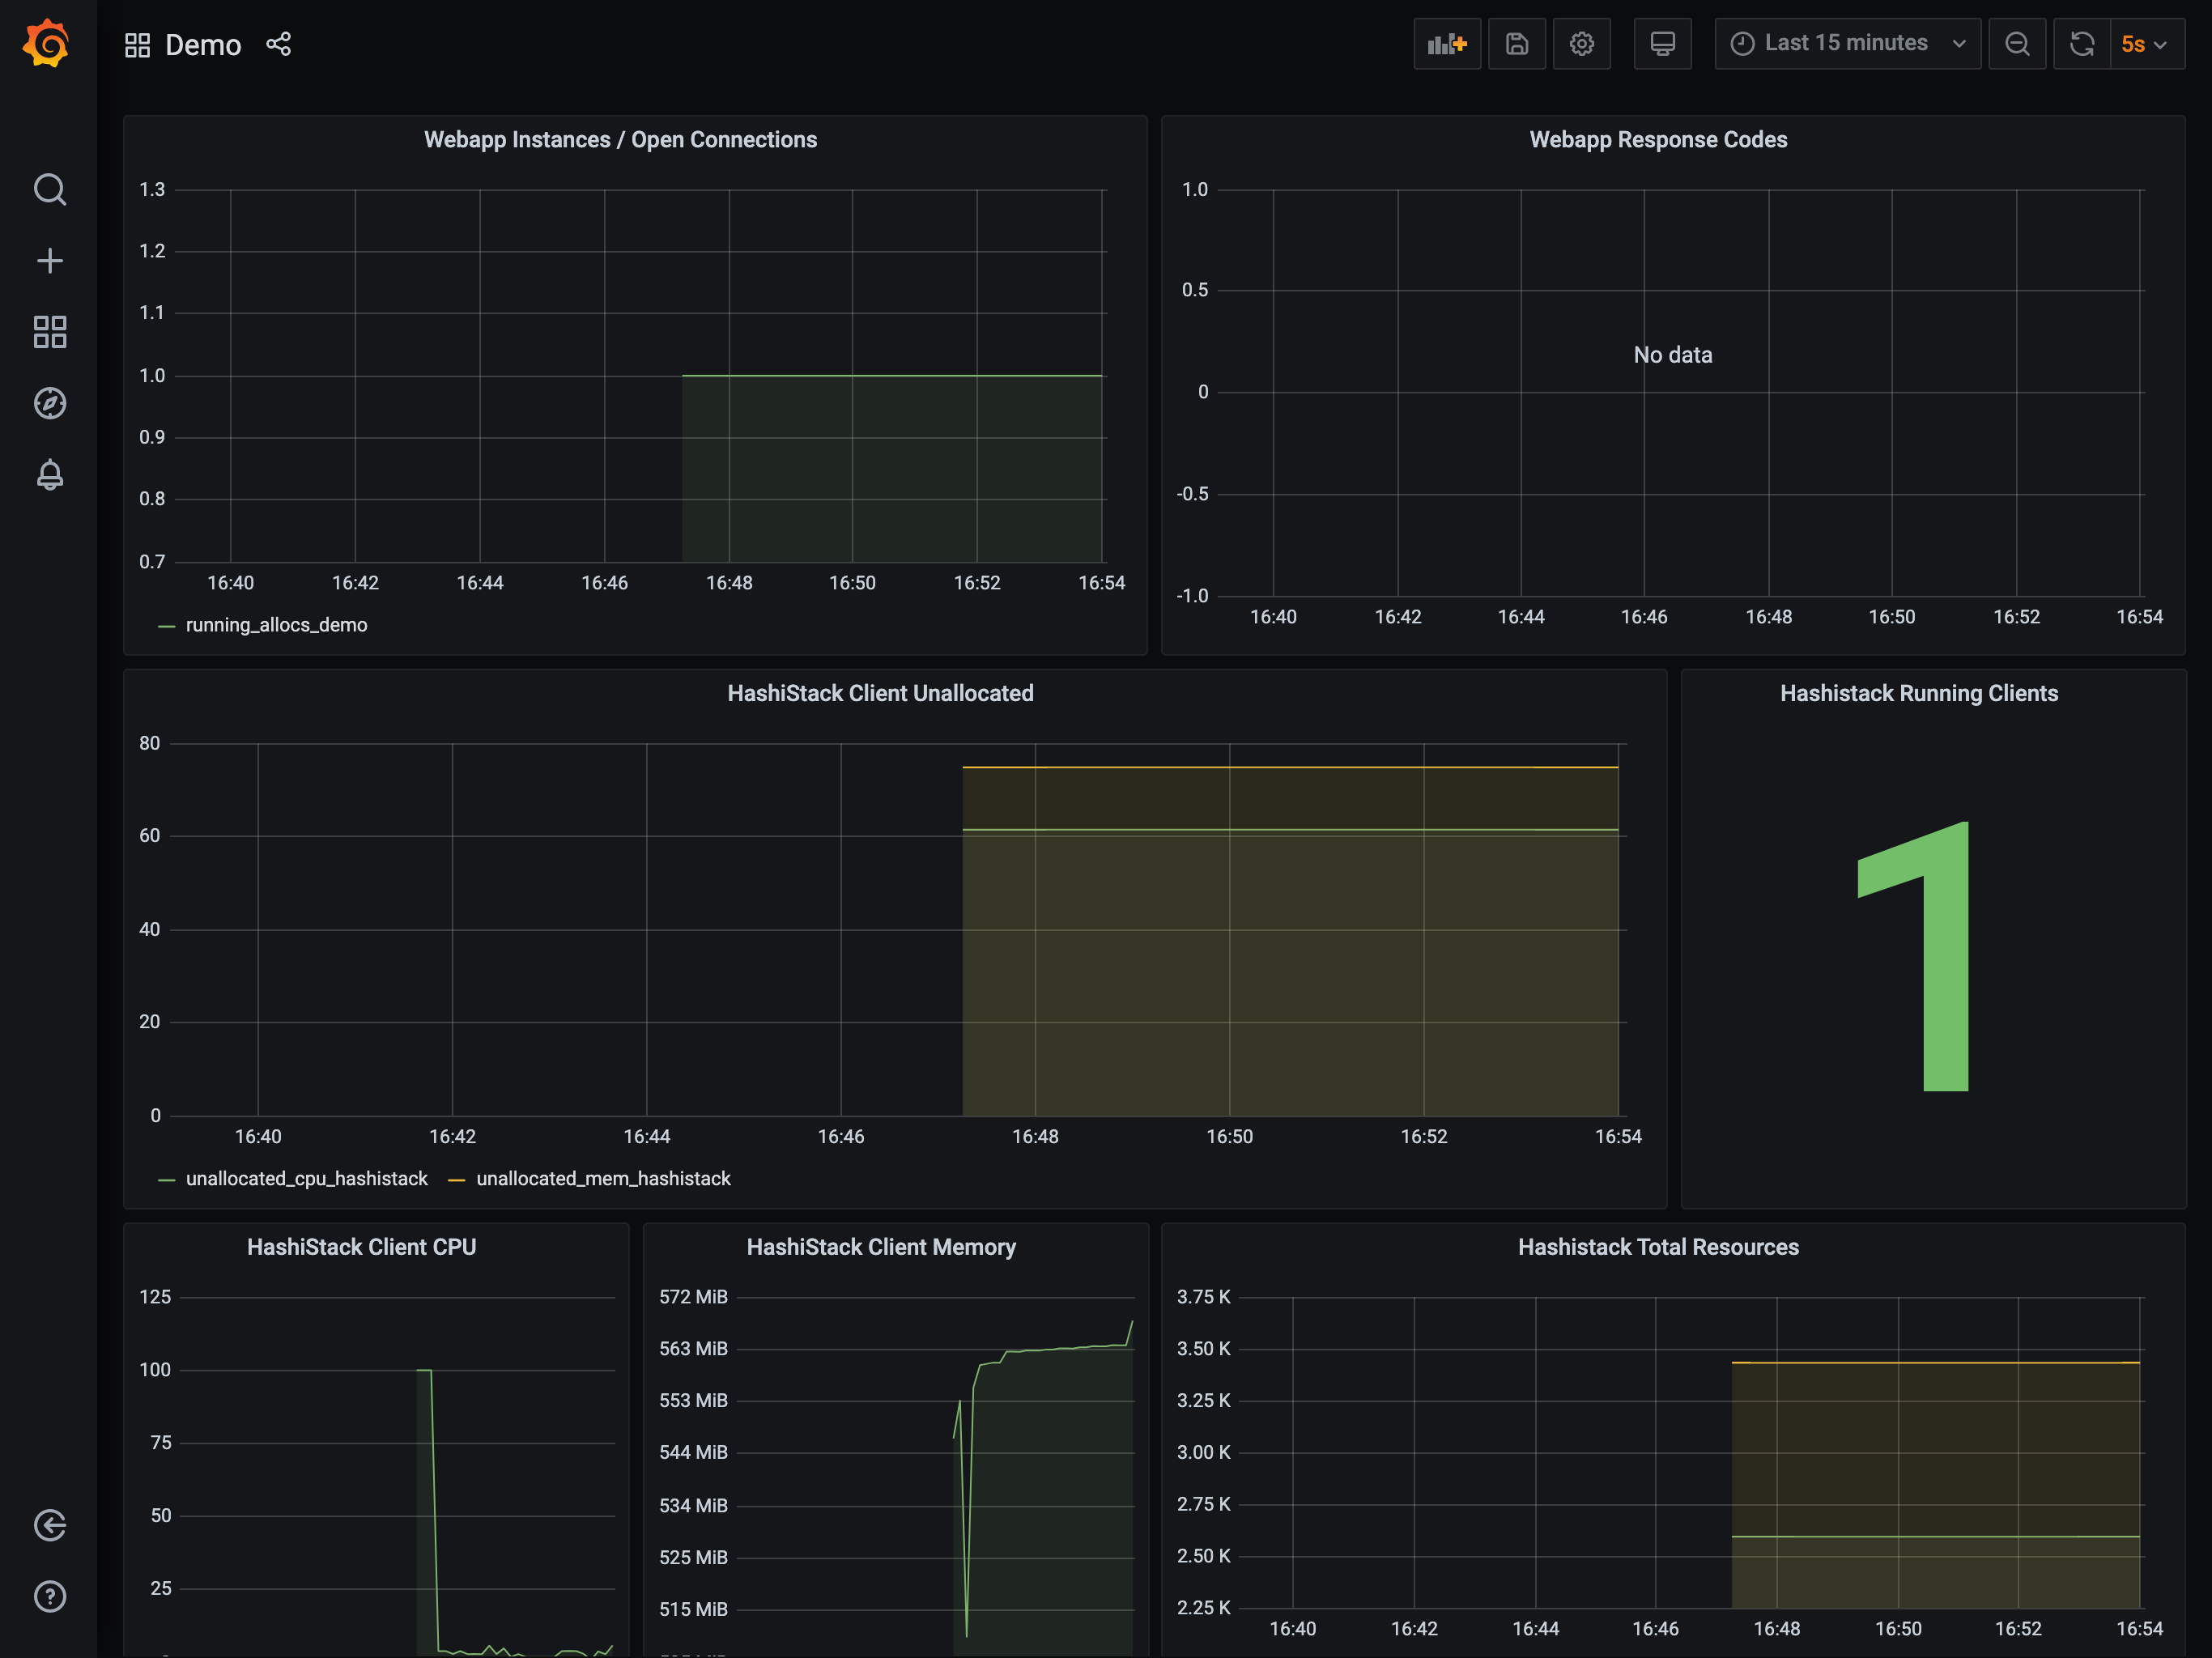Open the HashiStack Client Memory panel menu

881,1247
